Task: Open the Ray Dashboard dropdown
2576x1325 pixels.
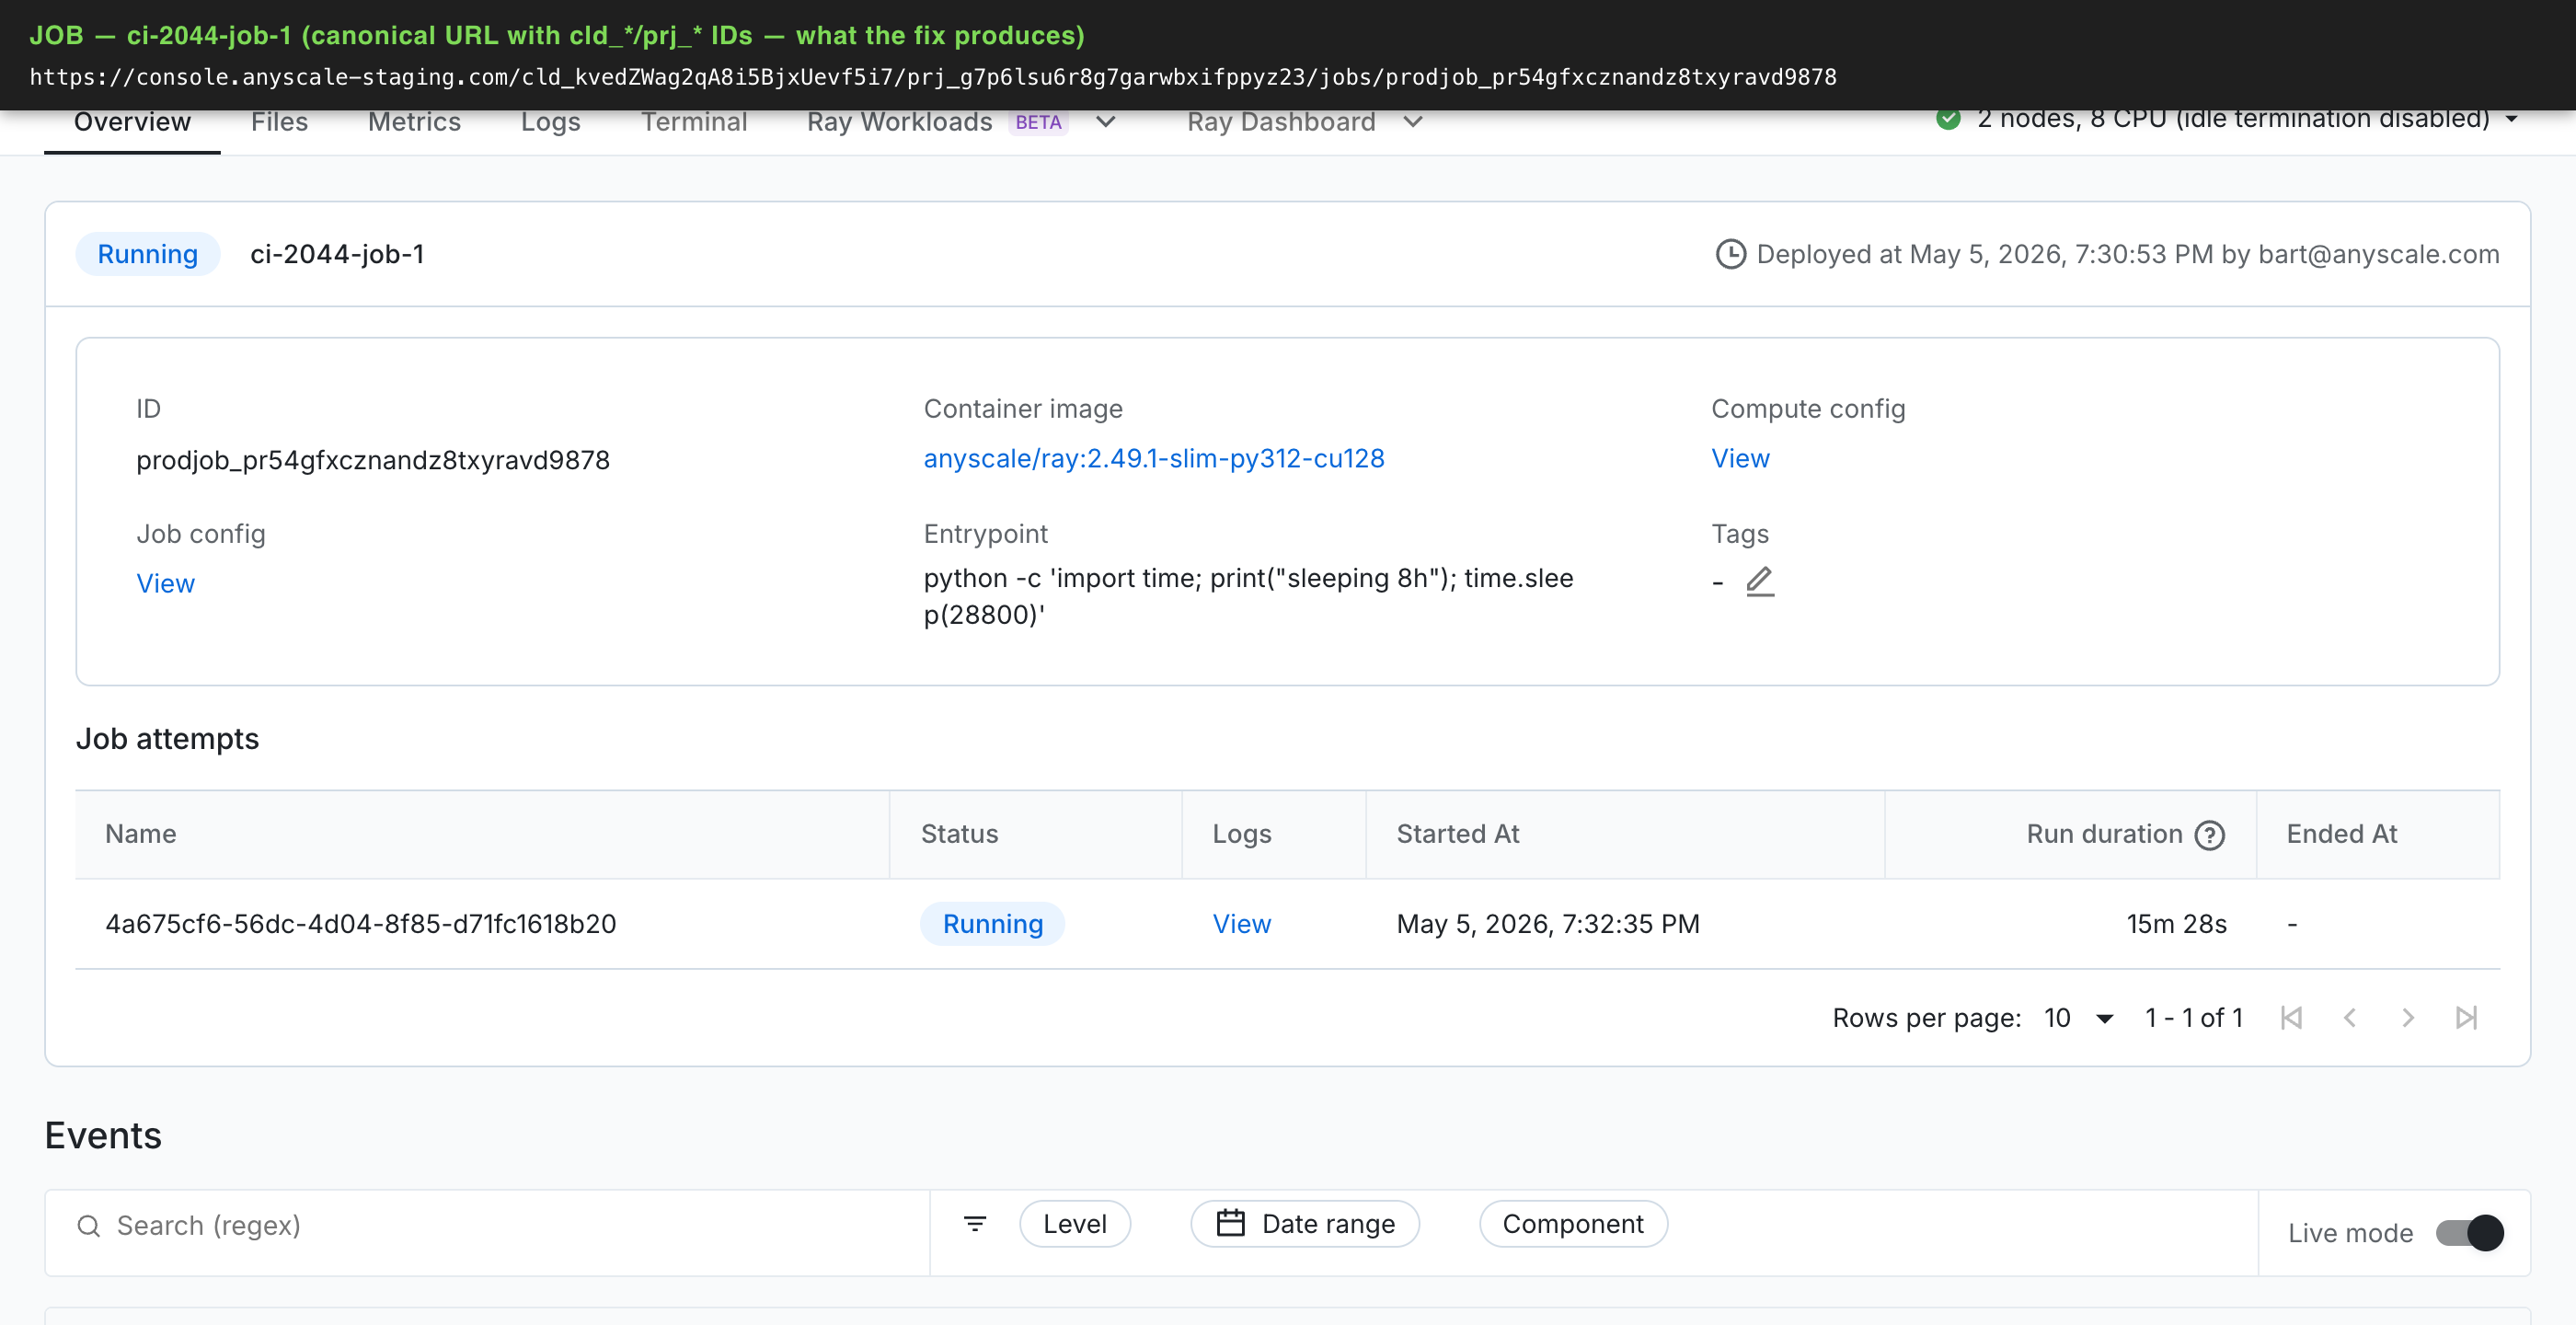Action: pos(1303,122)
